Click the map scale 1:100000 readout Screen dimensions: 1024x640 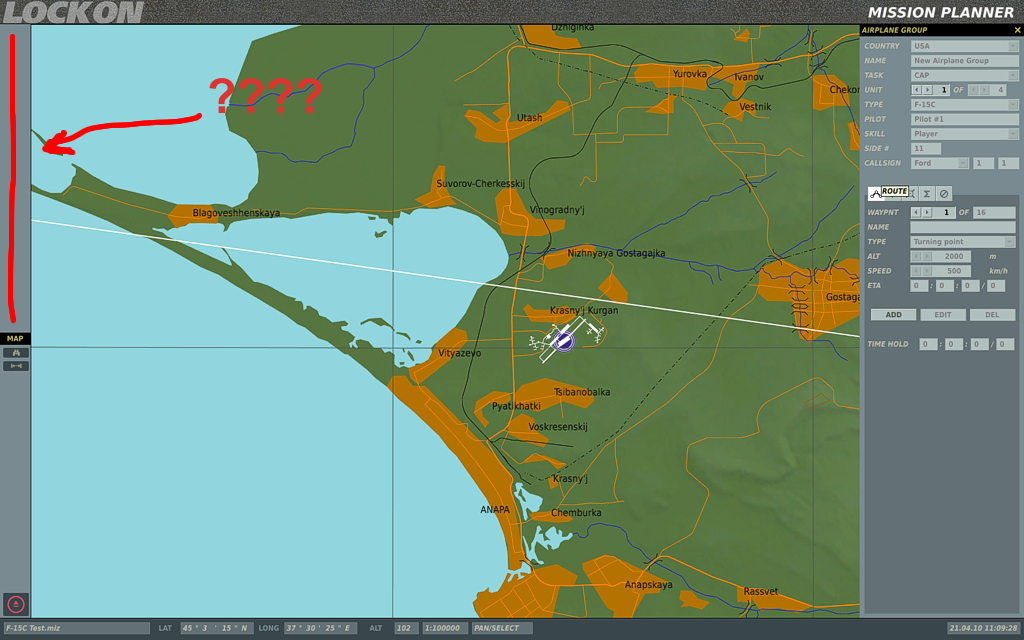pyautogui.click(x=443, y=628)
